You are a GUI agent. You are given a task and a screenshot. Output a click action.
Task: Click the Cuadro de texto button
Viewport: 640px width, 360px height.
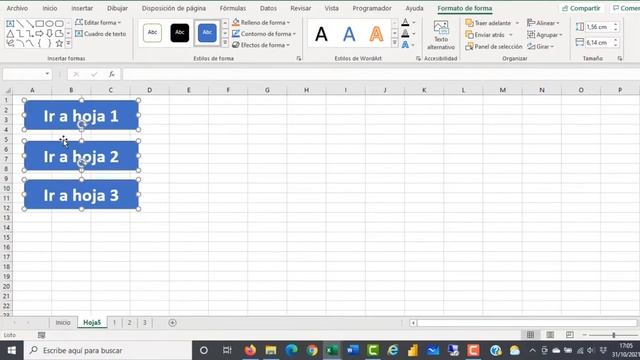[100, 34]
